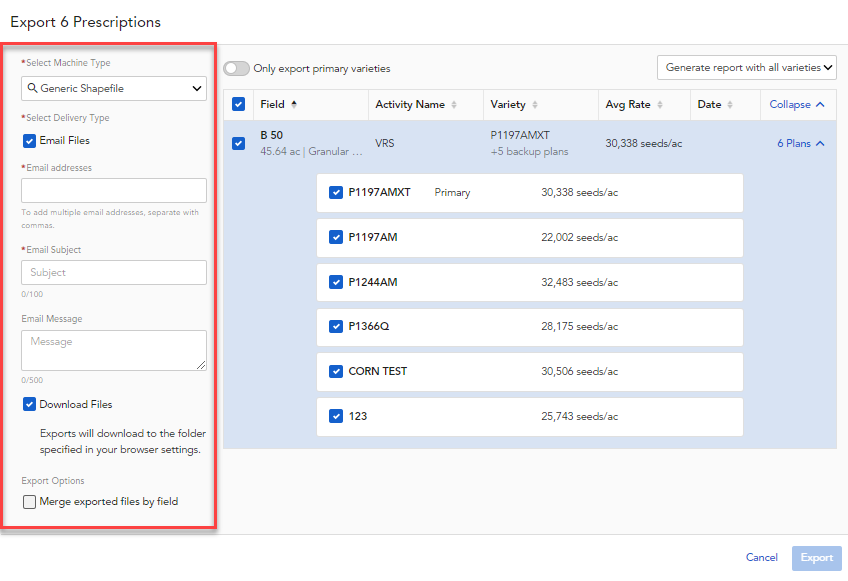This screenshot has width=848, height=581.
Task: Click the Activity Name sort arrows
Action: pyautogui.click(x=455, y=105)
